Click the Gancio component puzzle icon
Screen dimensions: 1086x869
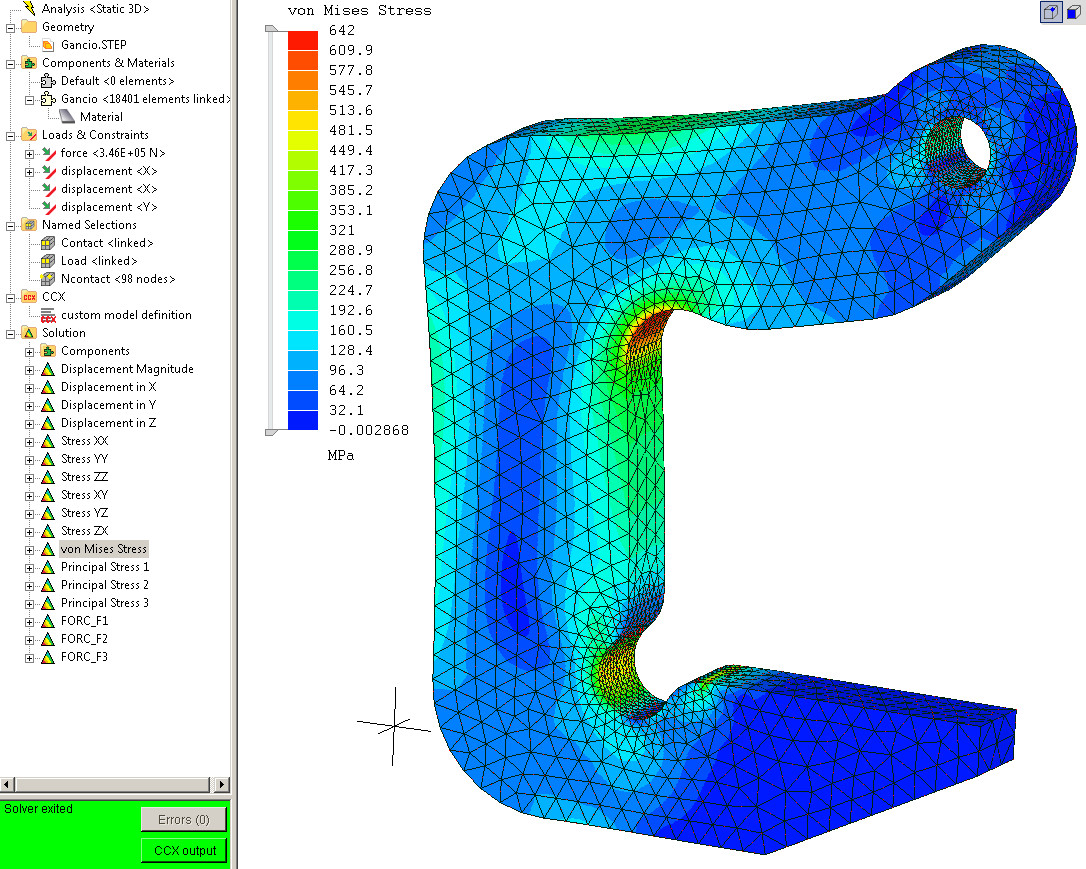pos(48,99)
